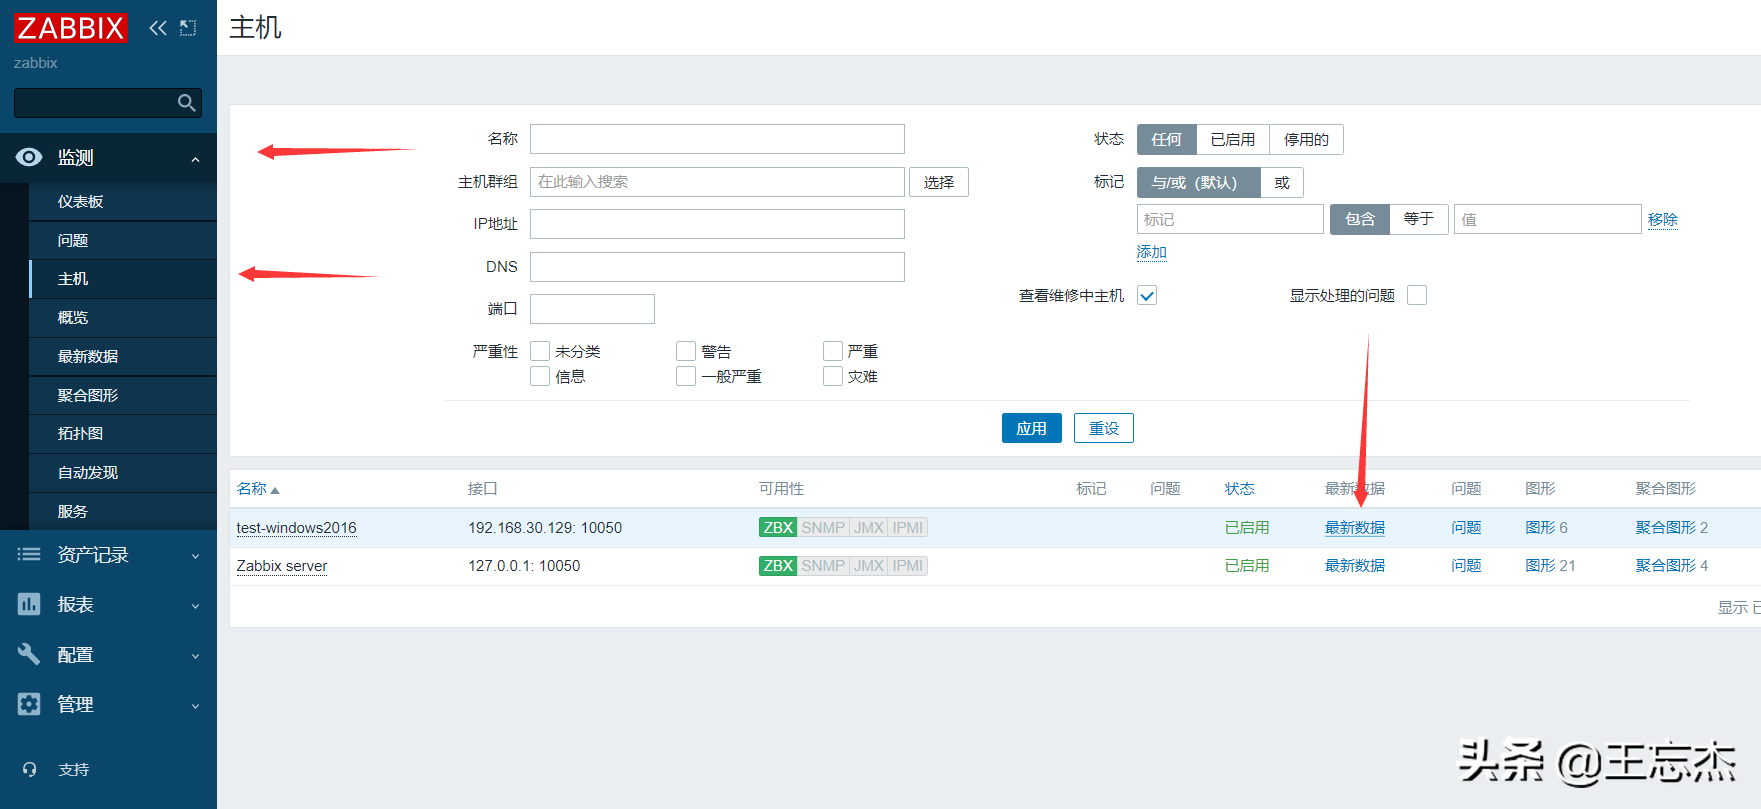Click the kiosk mode icon beside the logo
Screen dimensions: 1761x809
click(x=188, y=28)
